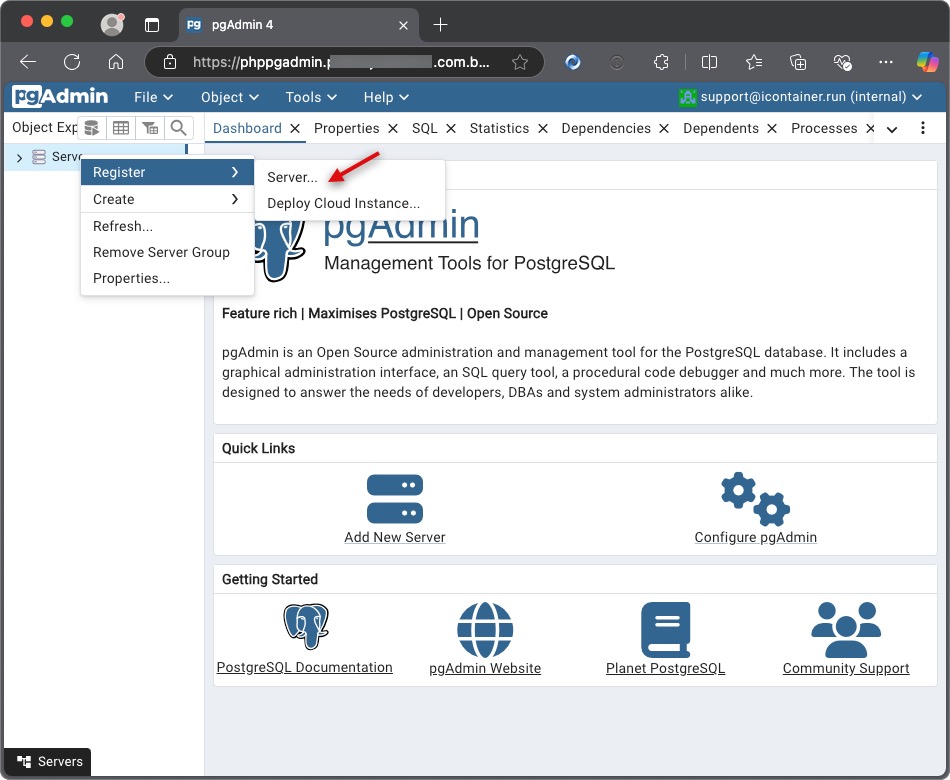Viewport: 950px width, 780px height.
Task: Open Search Objects magnifier icon
Action: tap(178, 128)
